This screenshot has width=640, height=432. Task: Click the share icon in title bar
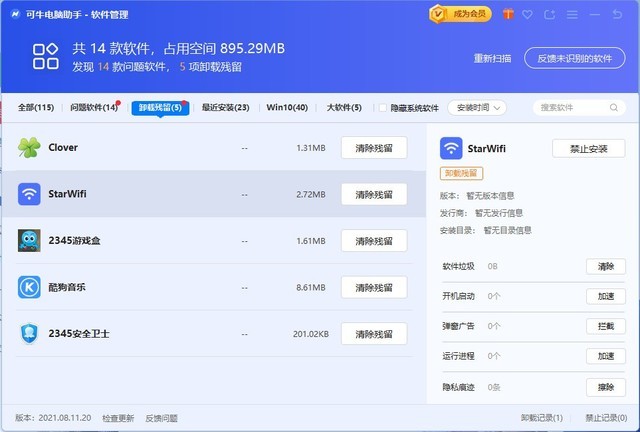(549, 15)
